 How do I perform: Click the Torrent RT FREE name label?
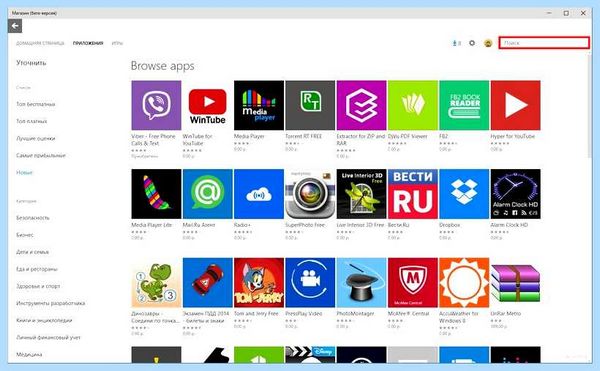(x=304, y=136)
